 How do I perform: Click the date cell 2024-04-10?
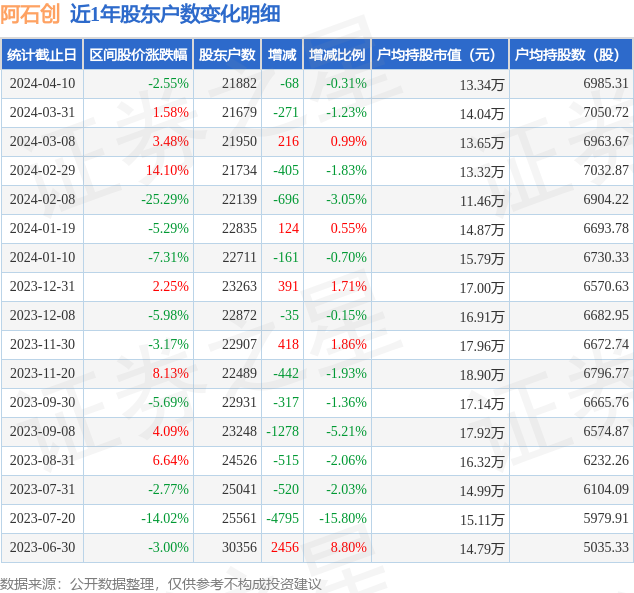[42, 83]
